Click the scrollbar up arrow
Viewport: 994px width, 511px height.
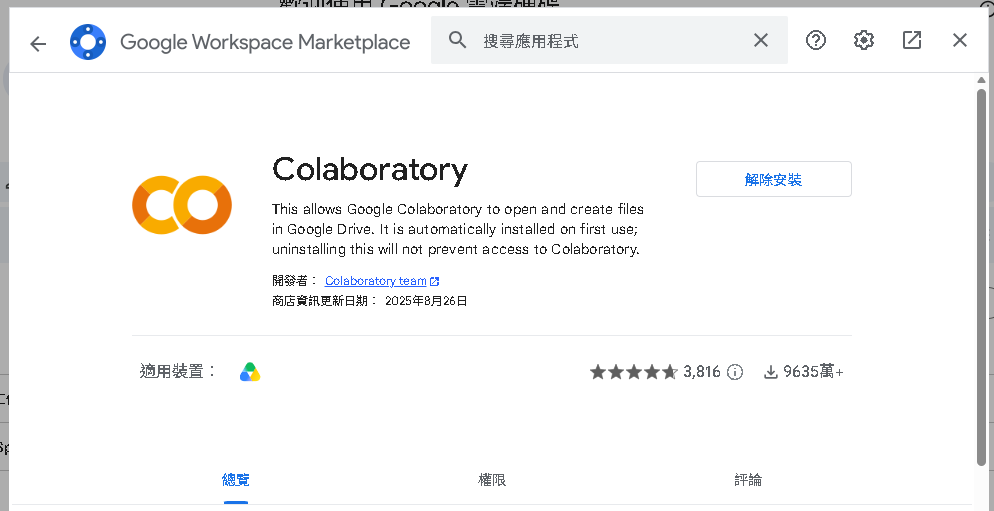981,80
